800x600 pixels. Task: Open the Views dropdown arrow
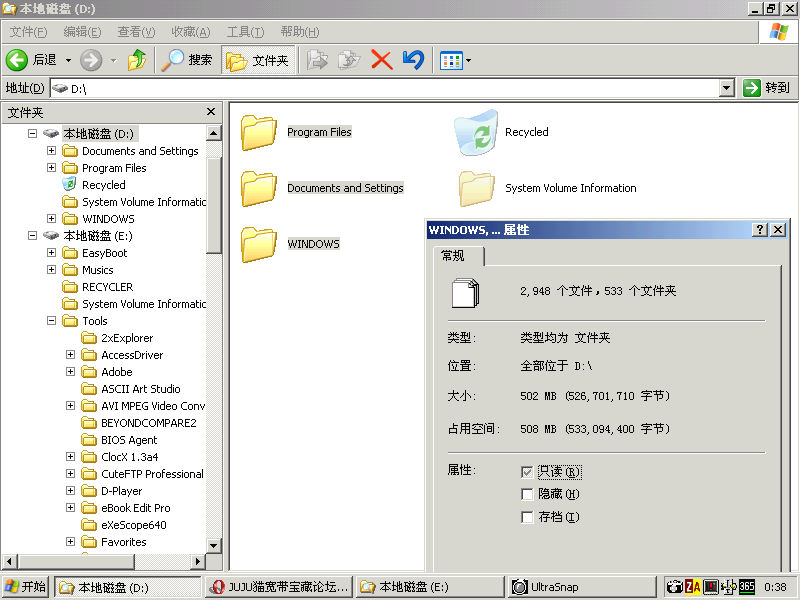468,61
